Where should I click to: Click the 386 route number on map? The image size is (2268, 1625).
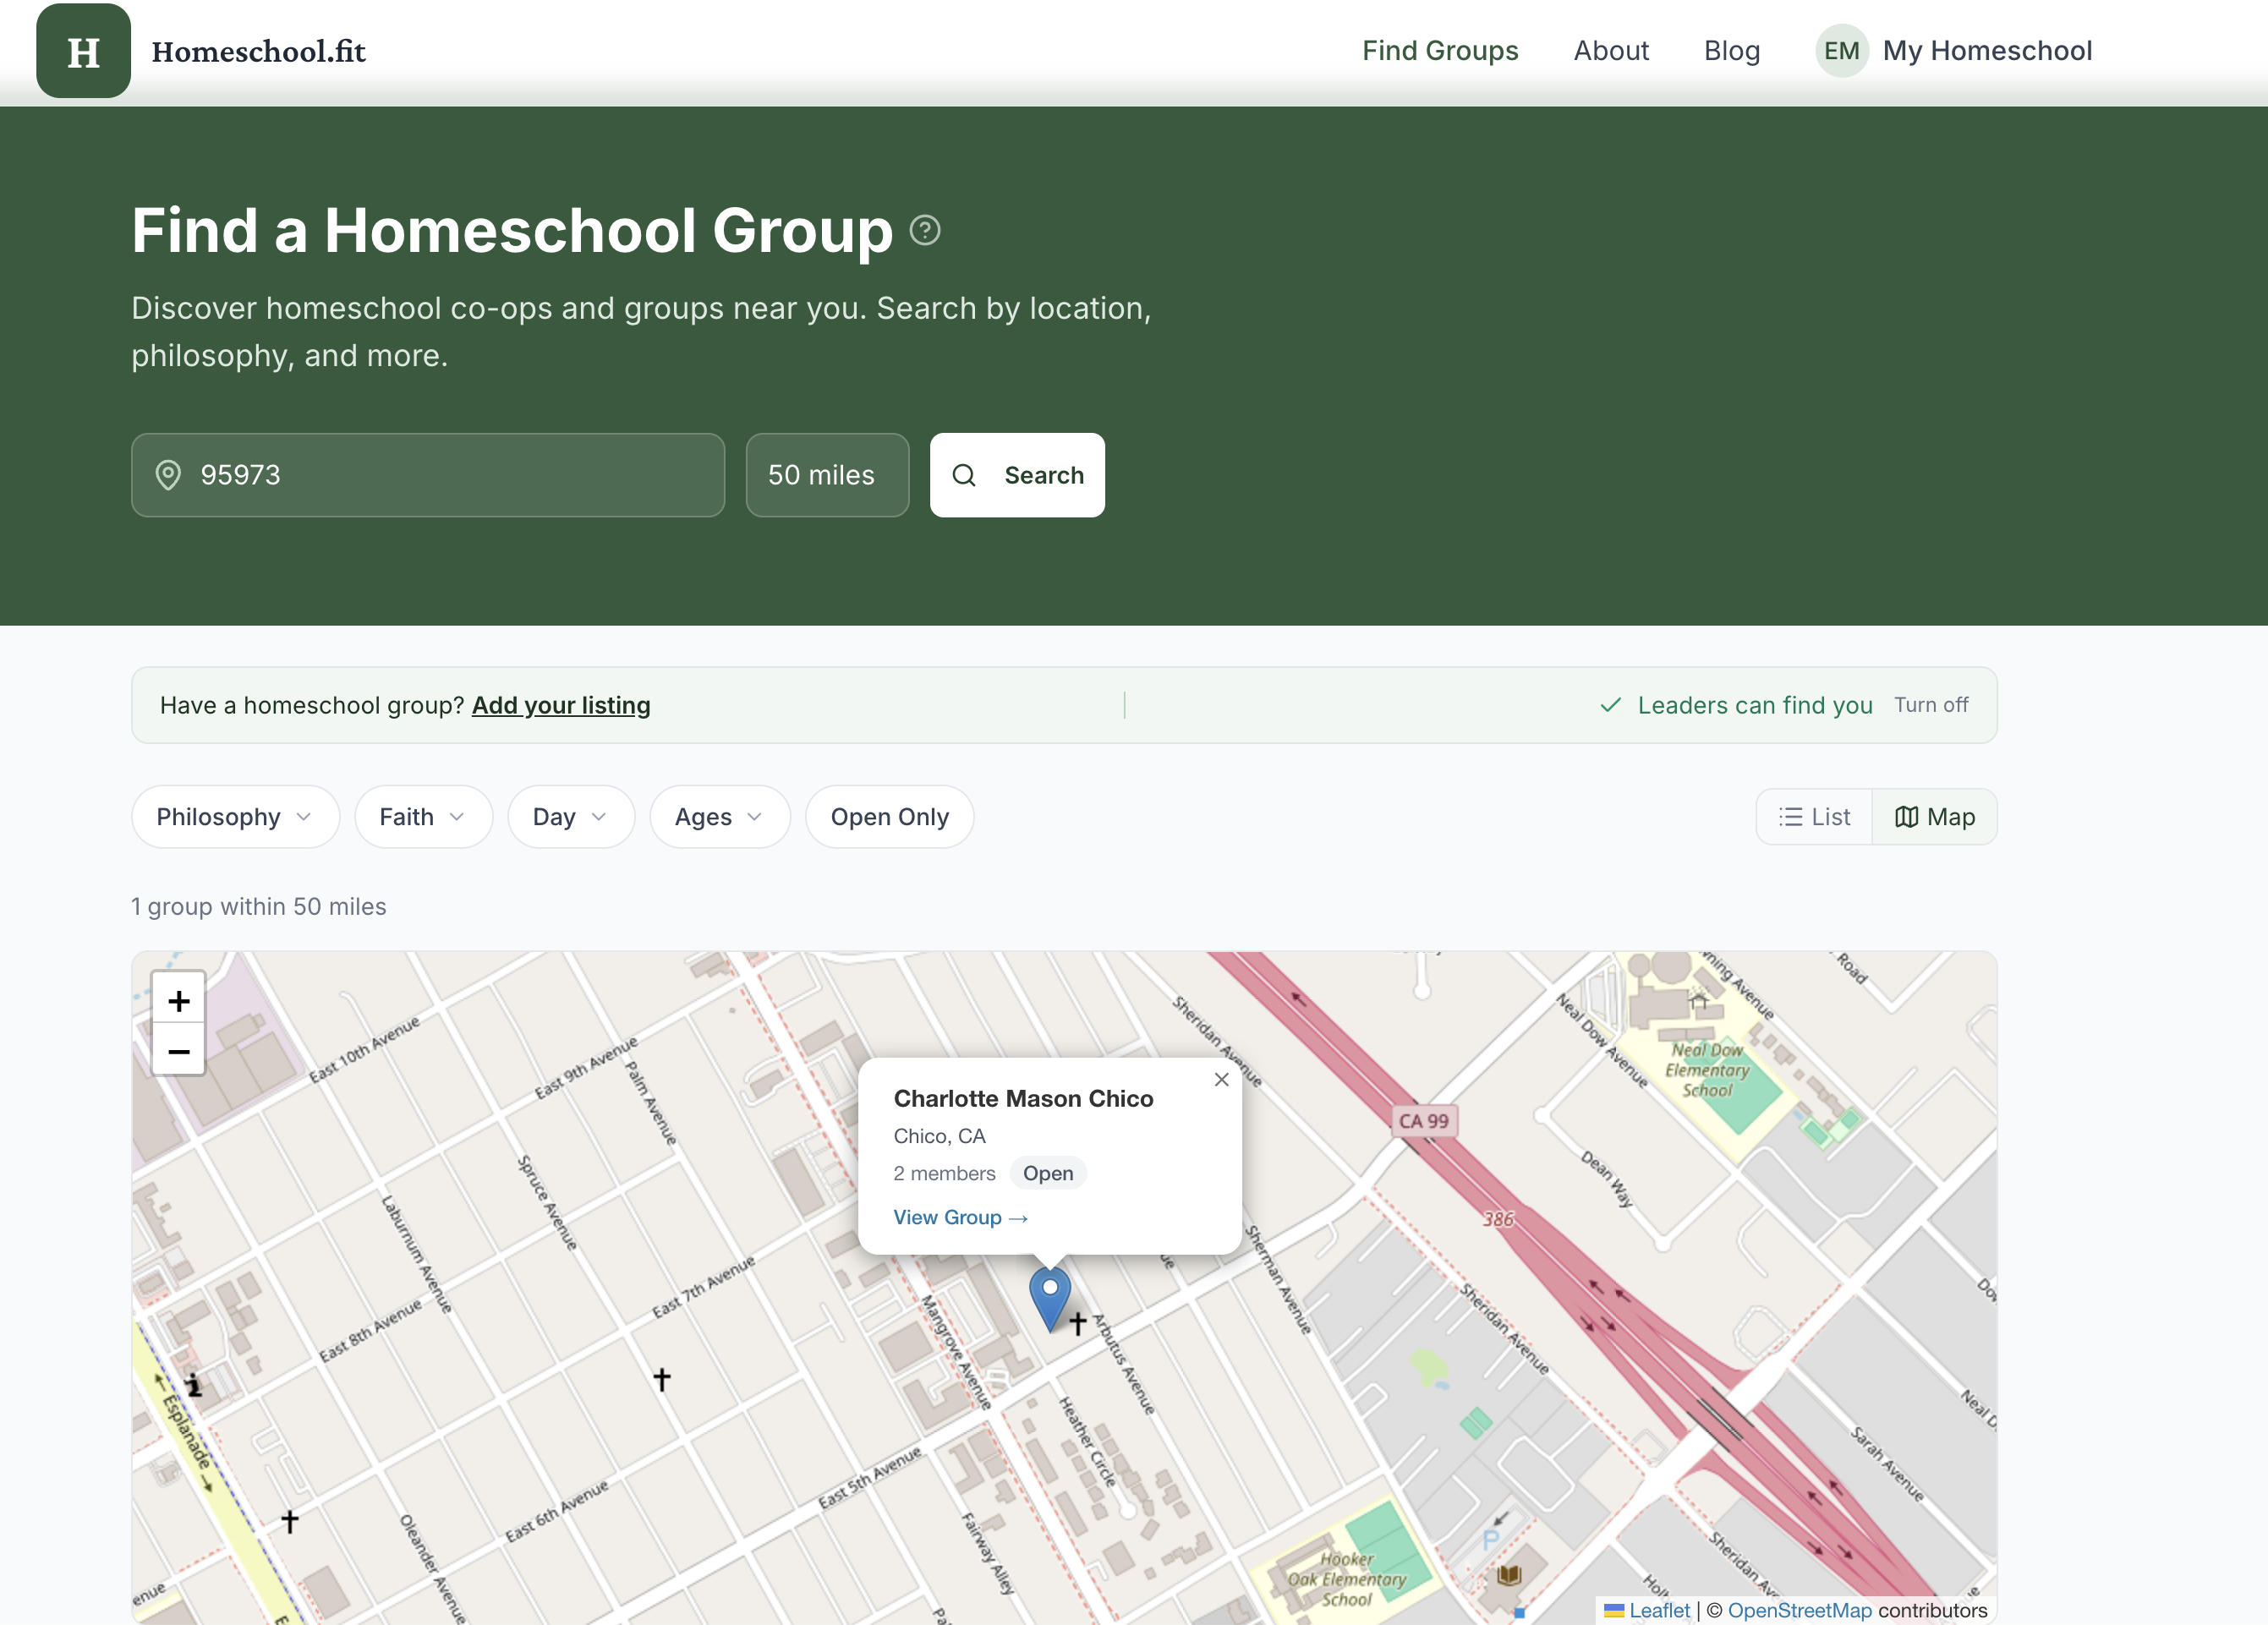coord(1498,1219)
